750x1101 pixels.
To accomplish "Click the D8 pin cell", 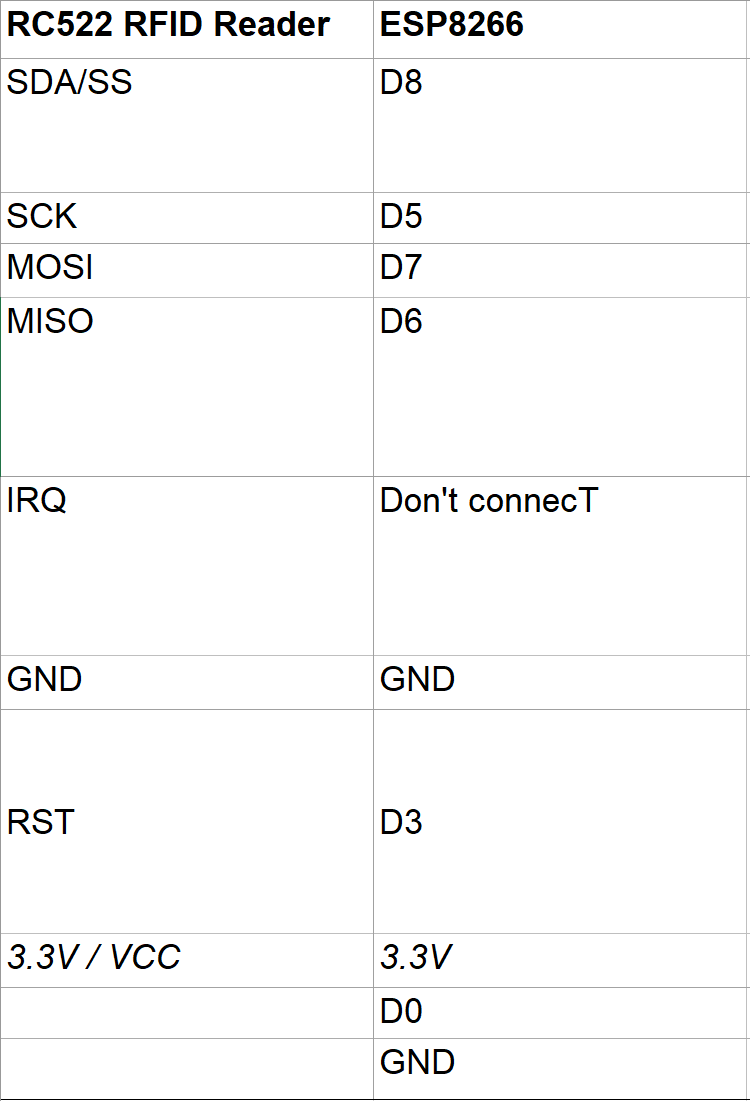I will click(x=402, y=83).
